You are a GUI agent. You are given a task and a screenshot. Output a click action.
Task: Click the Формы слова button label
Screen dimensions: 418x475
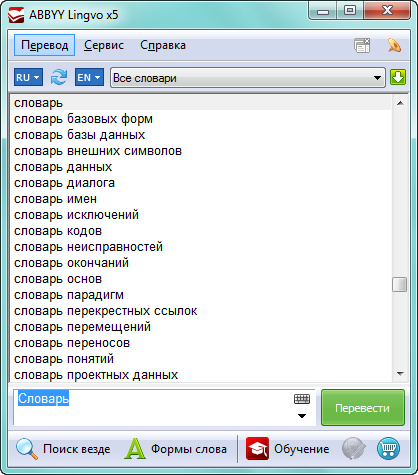[189, 449]
